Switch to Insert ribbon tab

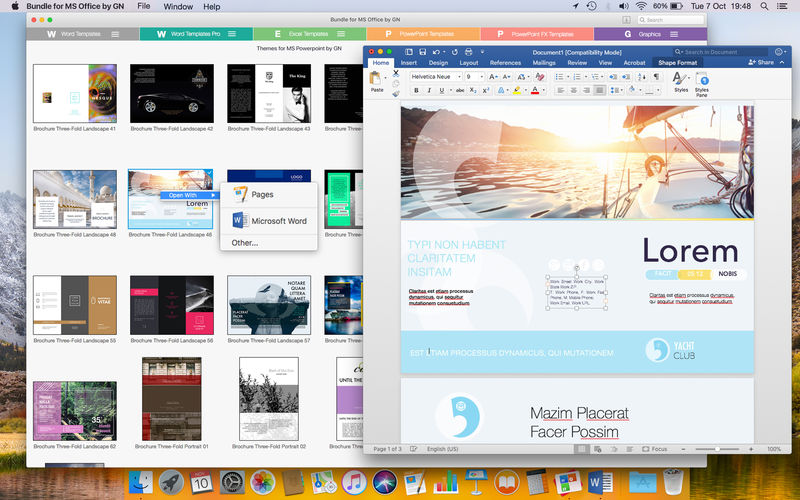(409, 63)
